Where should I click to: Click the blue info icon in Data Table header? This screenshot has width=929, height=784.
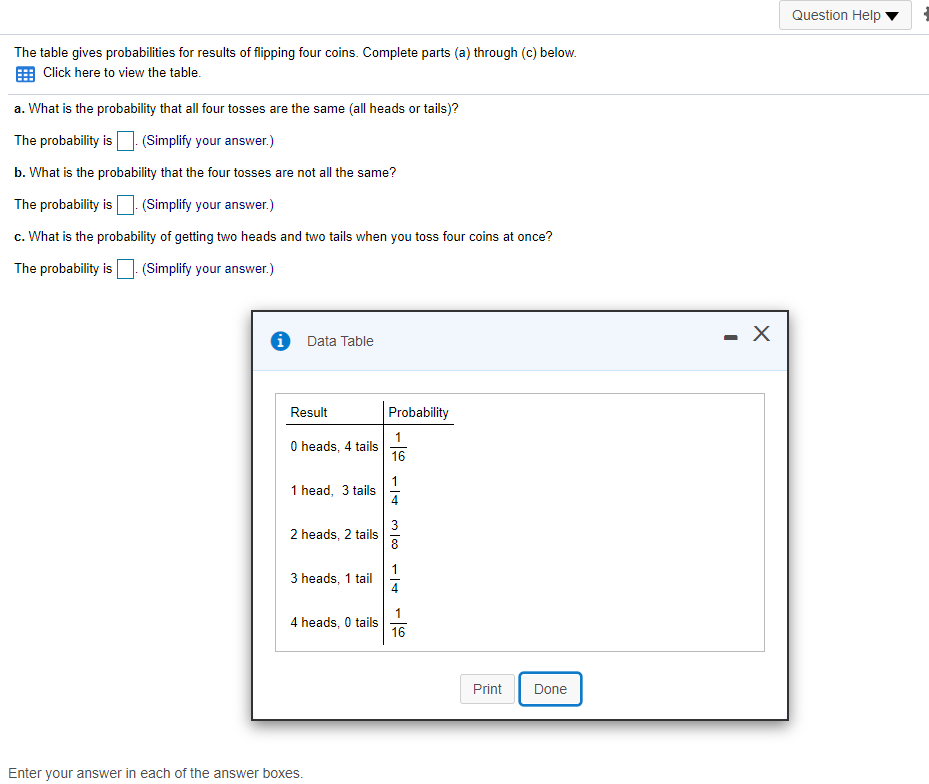click(x=280, y=340)
